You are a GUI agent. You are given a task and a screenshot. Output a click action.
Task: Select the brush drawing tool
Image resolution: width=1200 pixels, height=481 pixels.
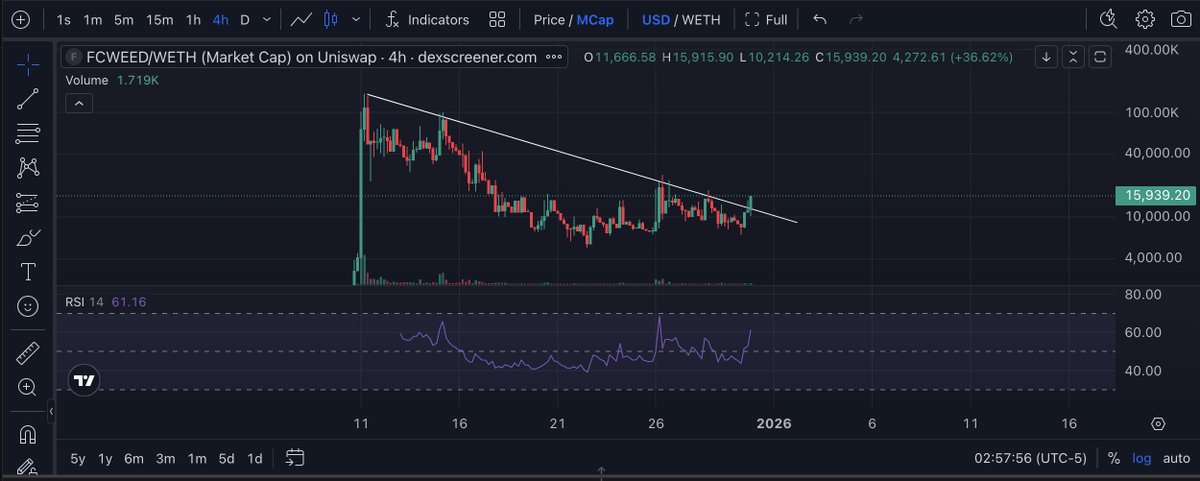tap(29, 237)
